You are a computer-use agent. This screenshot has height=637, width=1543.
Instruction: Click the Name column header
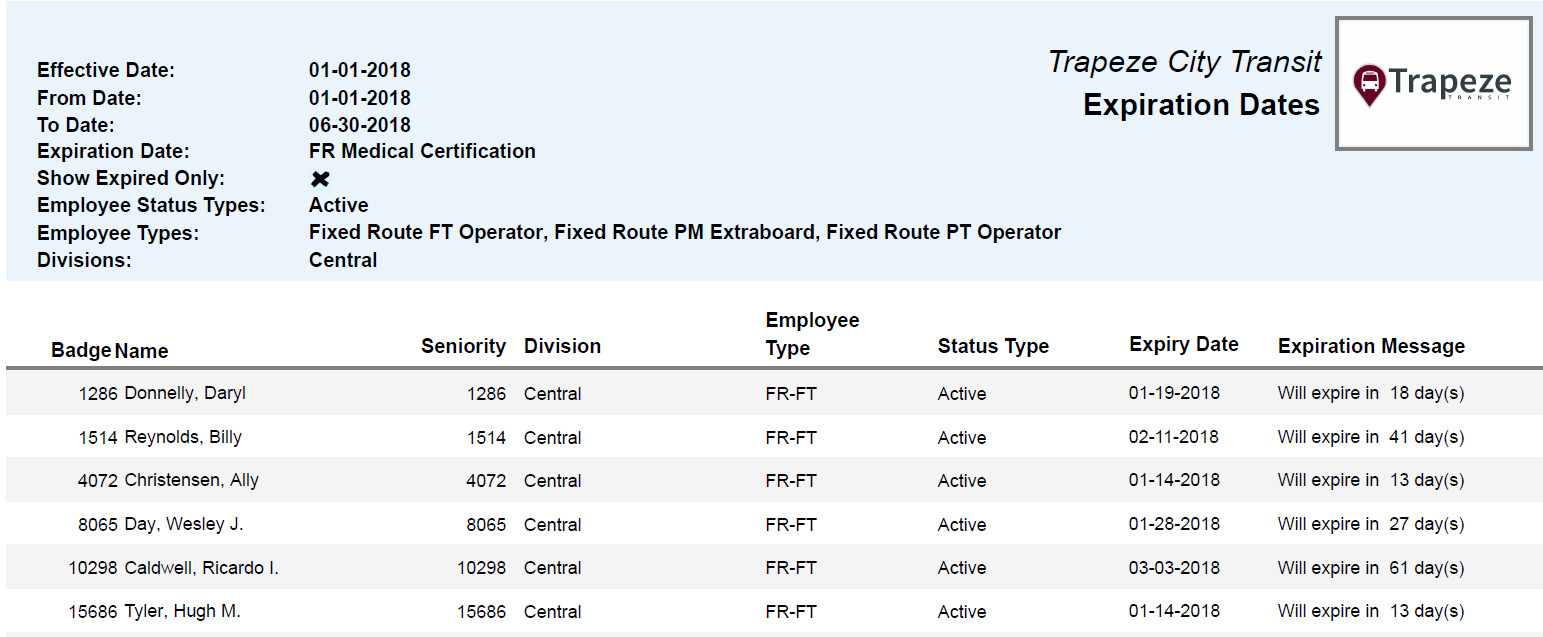tap(142, 351)
